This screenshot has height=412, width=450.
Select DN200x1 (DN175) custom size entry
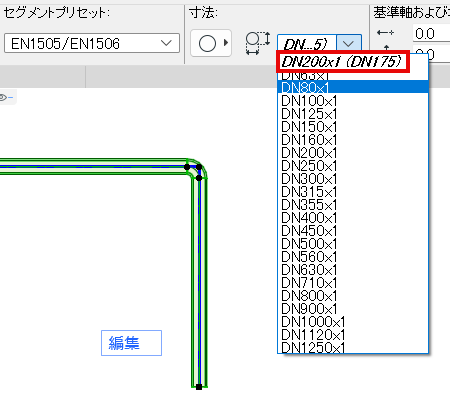342,61
